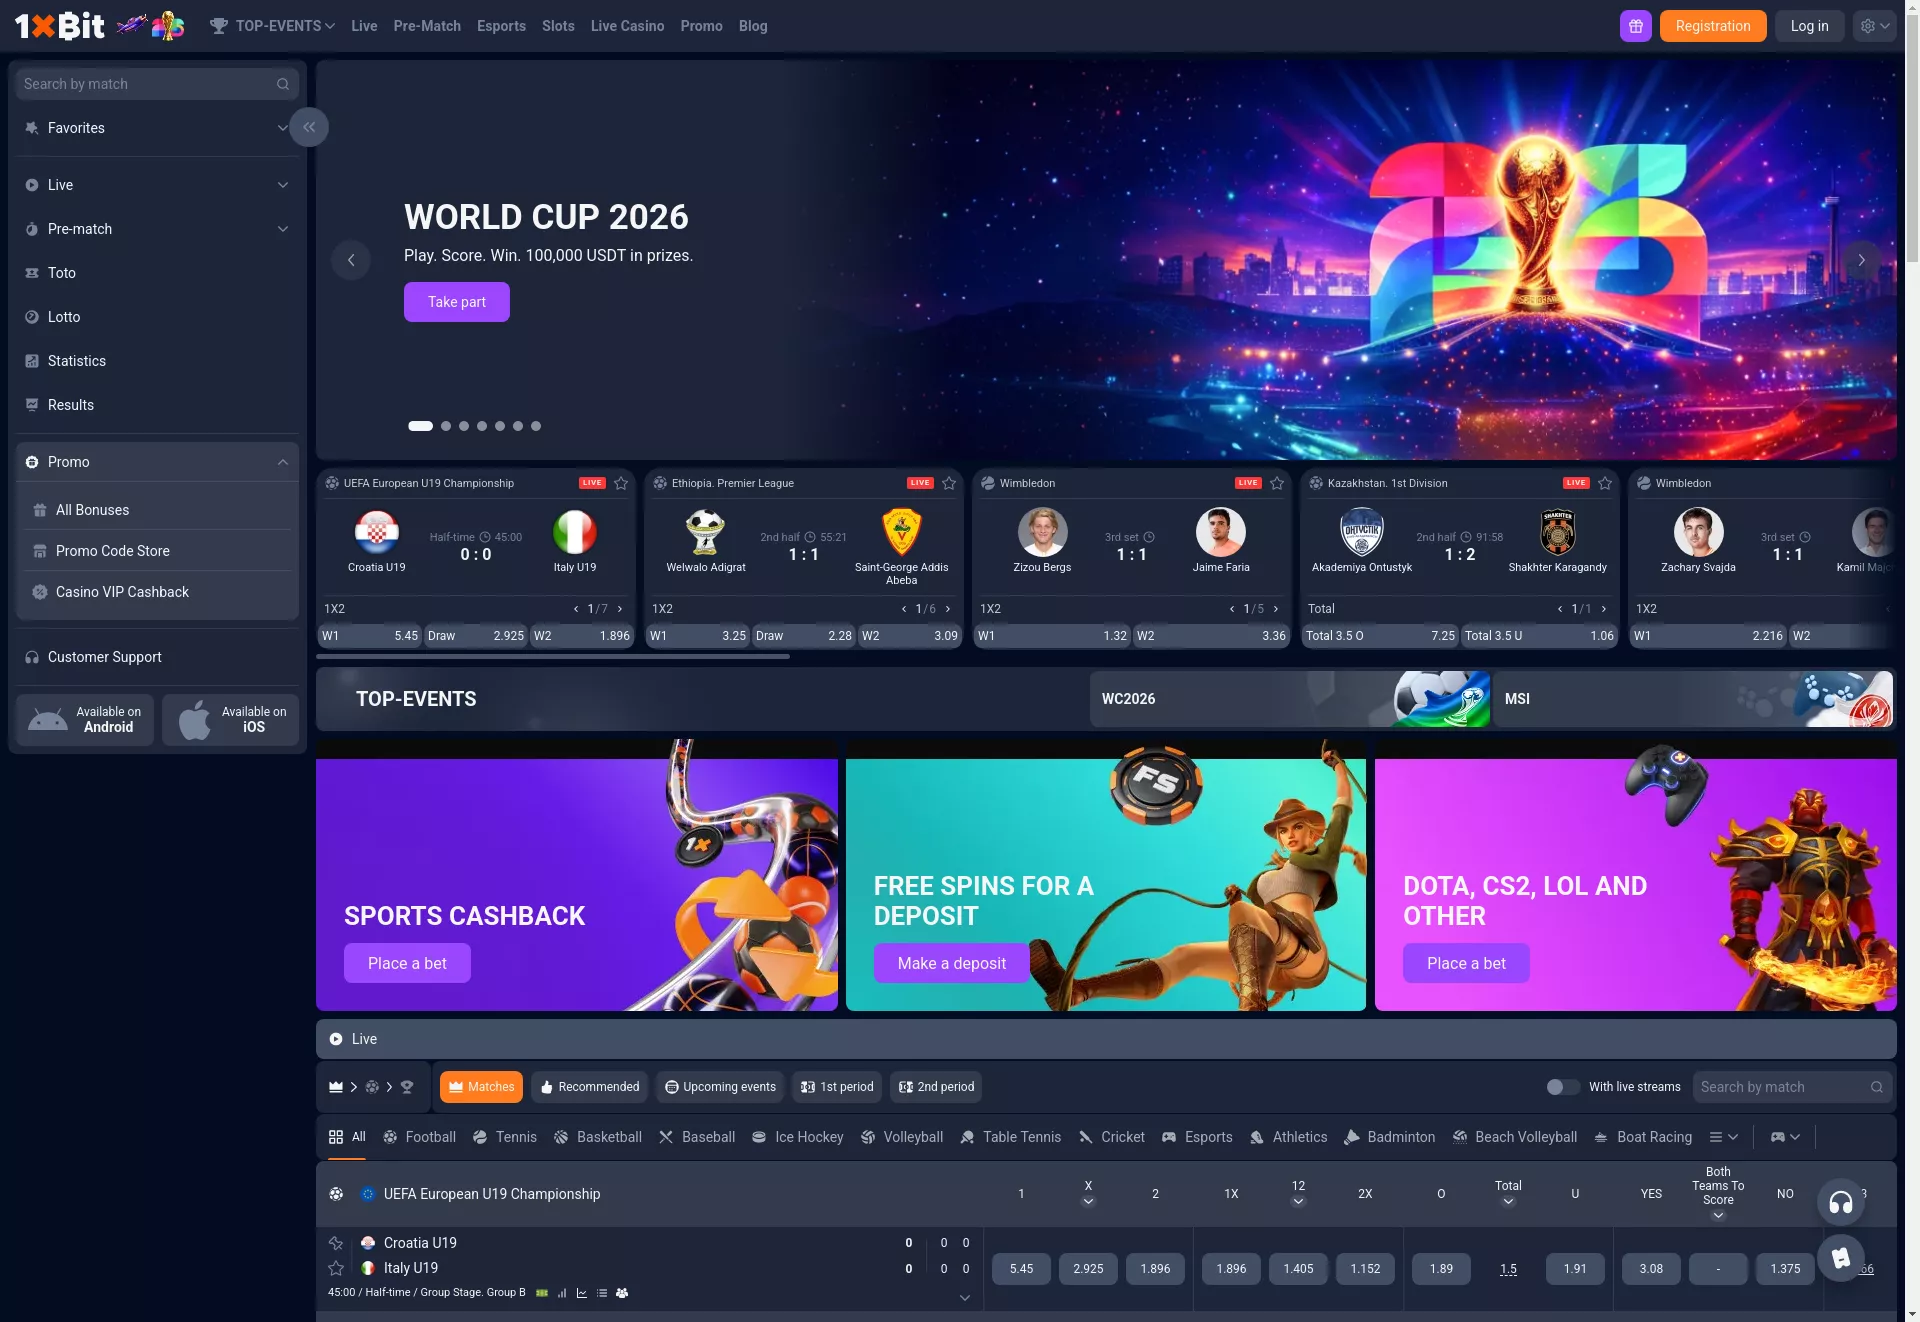Collapse the Promo section in sidebar
The image size is (1920, 1322).
[x=157, y=462]
